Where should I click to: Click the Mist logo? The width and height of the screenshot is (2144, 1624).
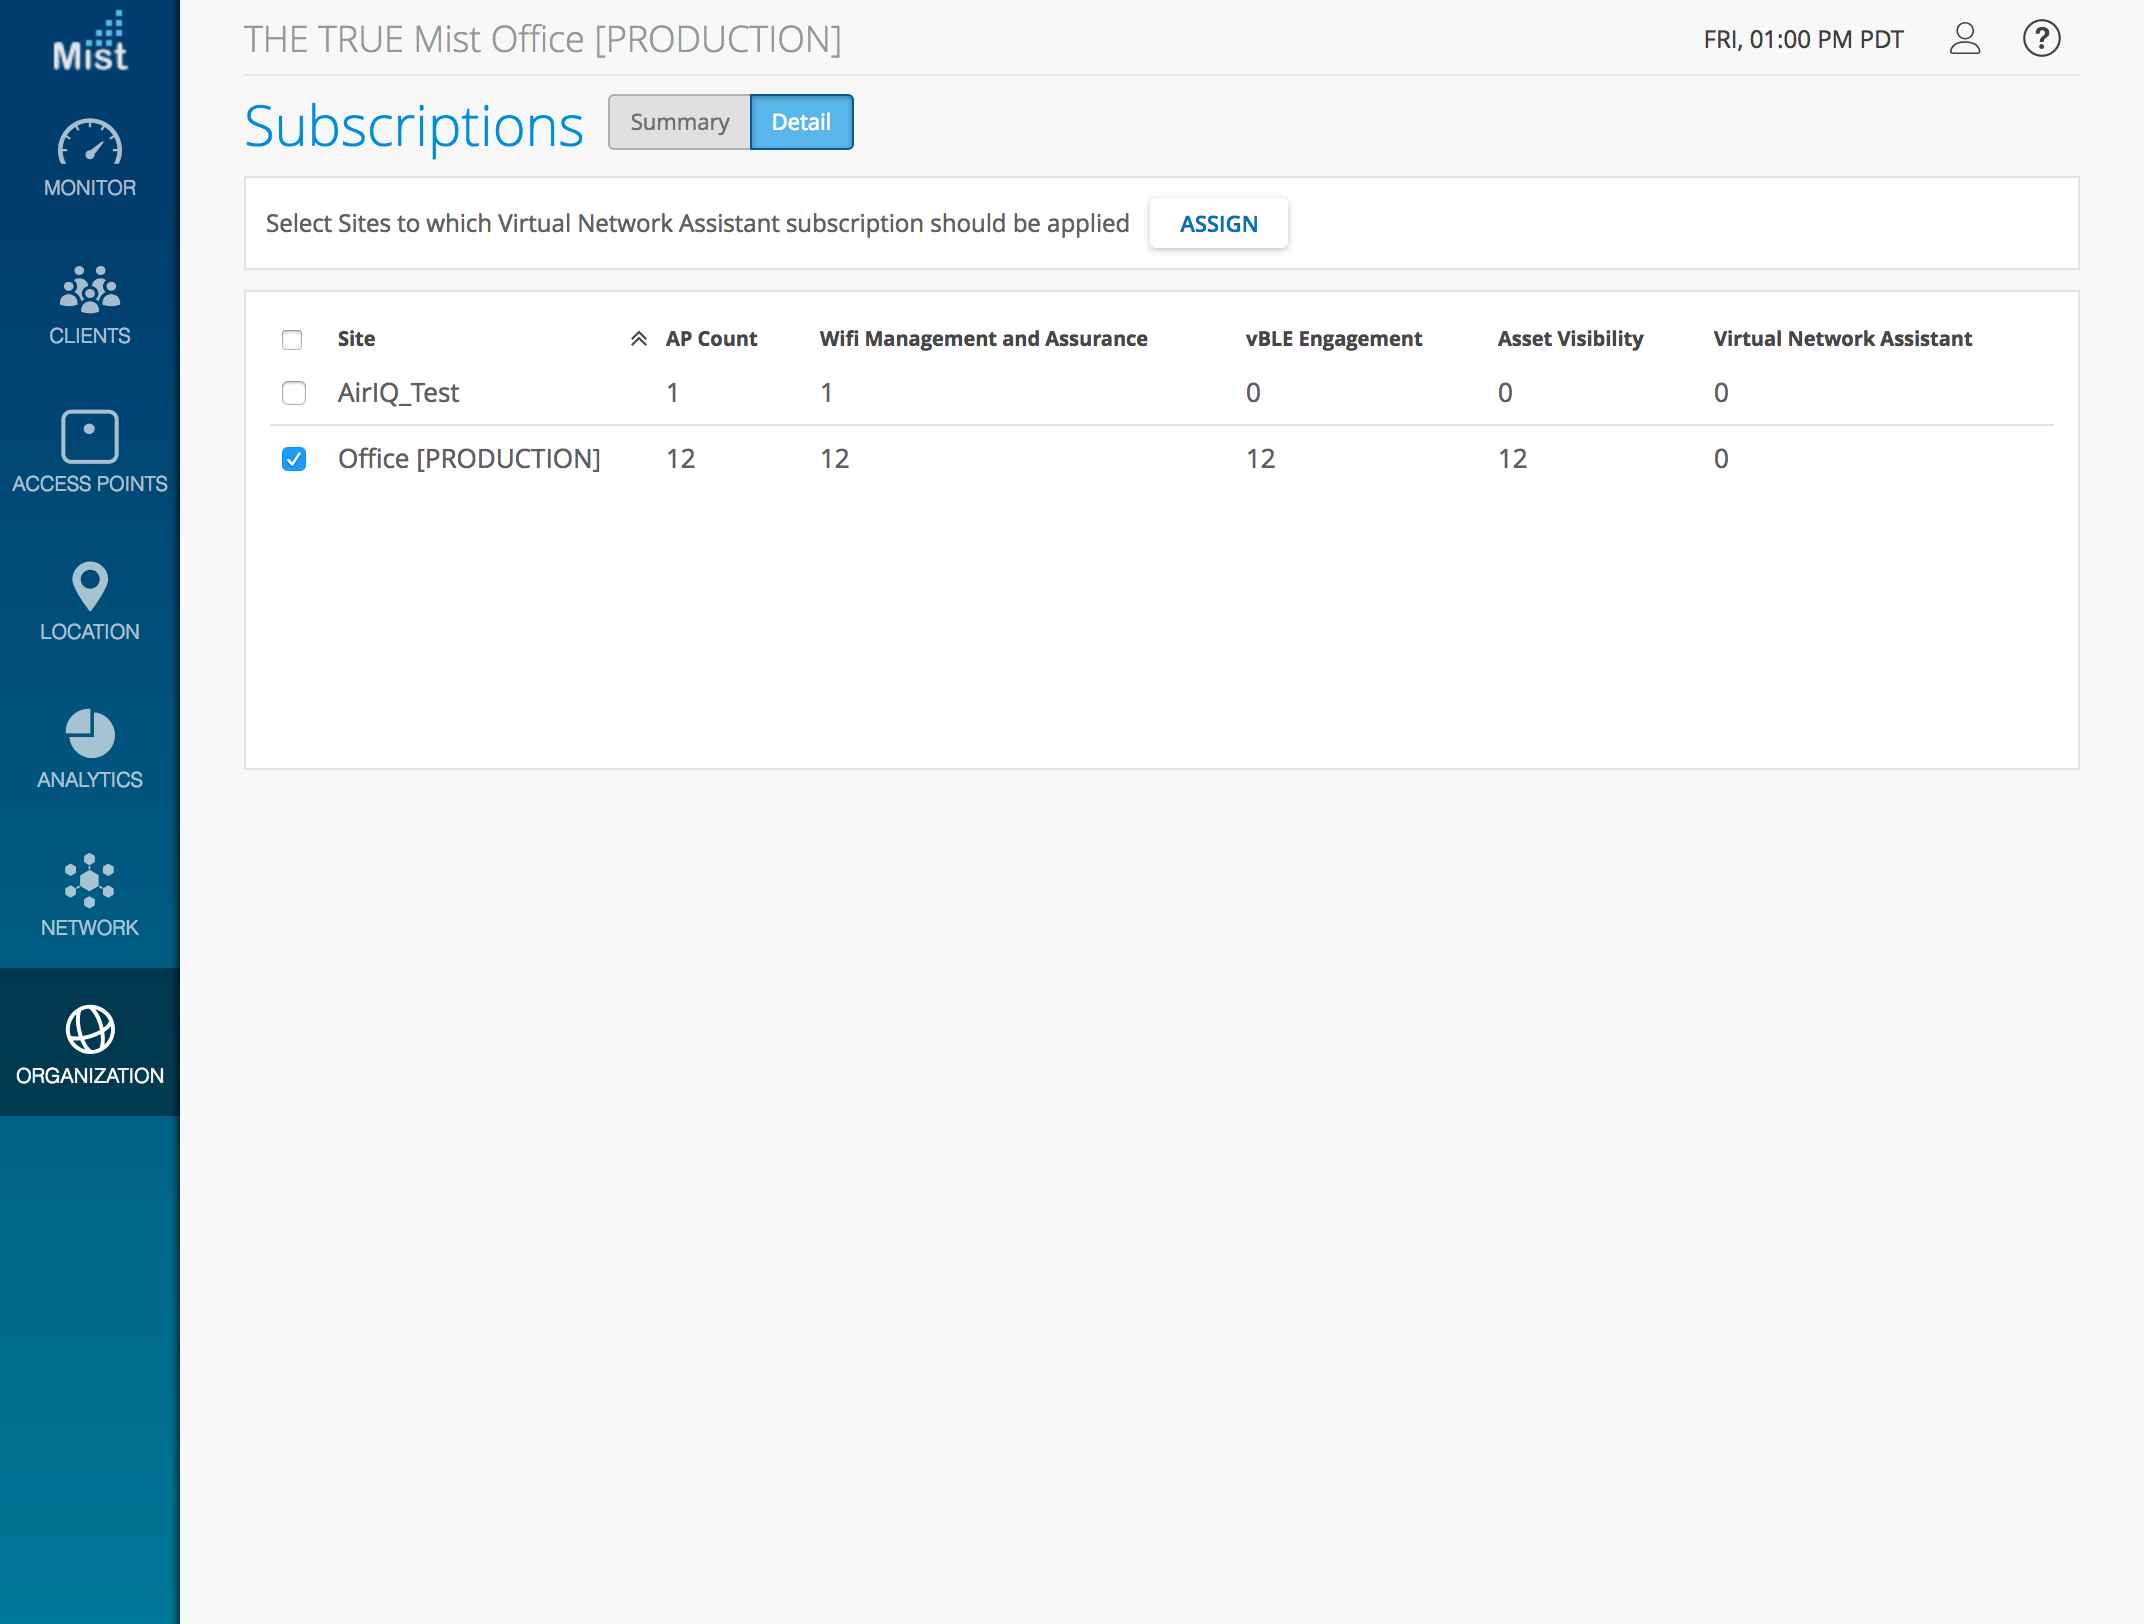[x=90, y=42]
